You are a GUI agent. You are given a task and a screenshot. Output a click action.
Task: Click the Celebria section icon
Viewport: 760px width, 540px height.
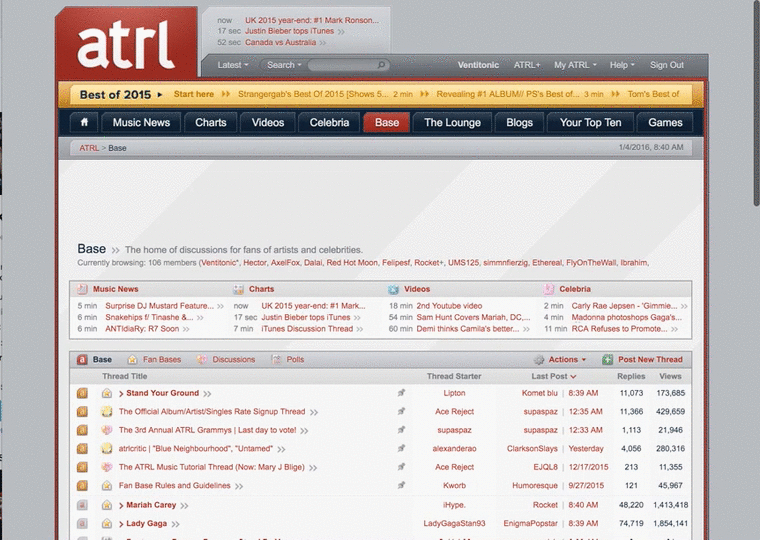548,289
